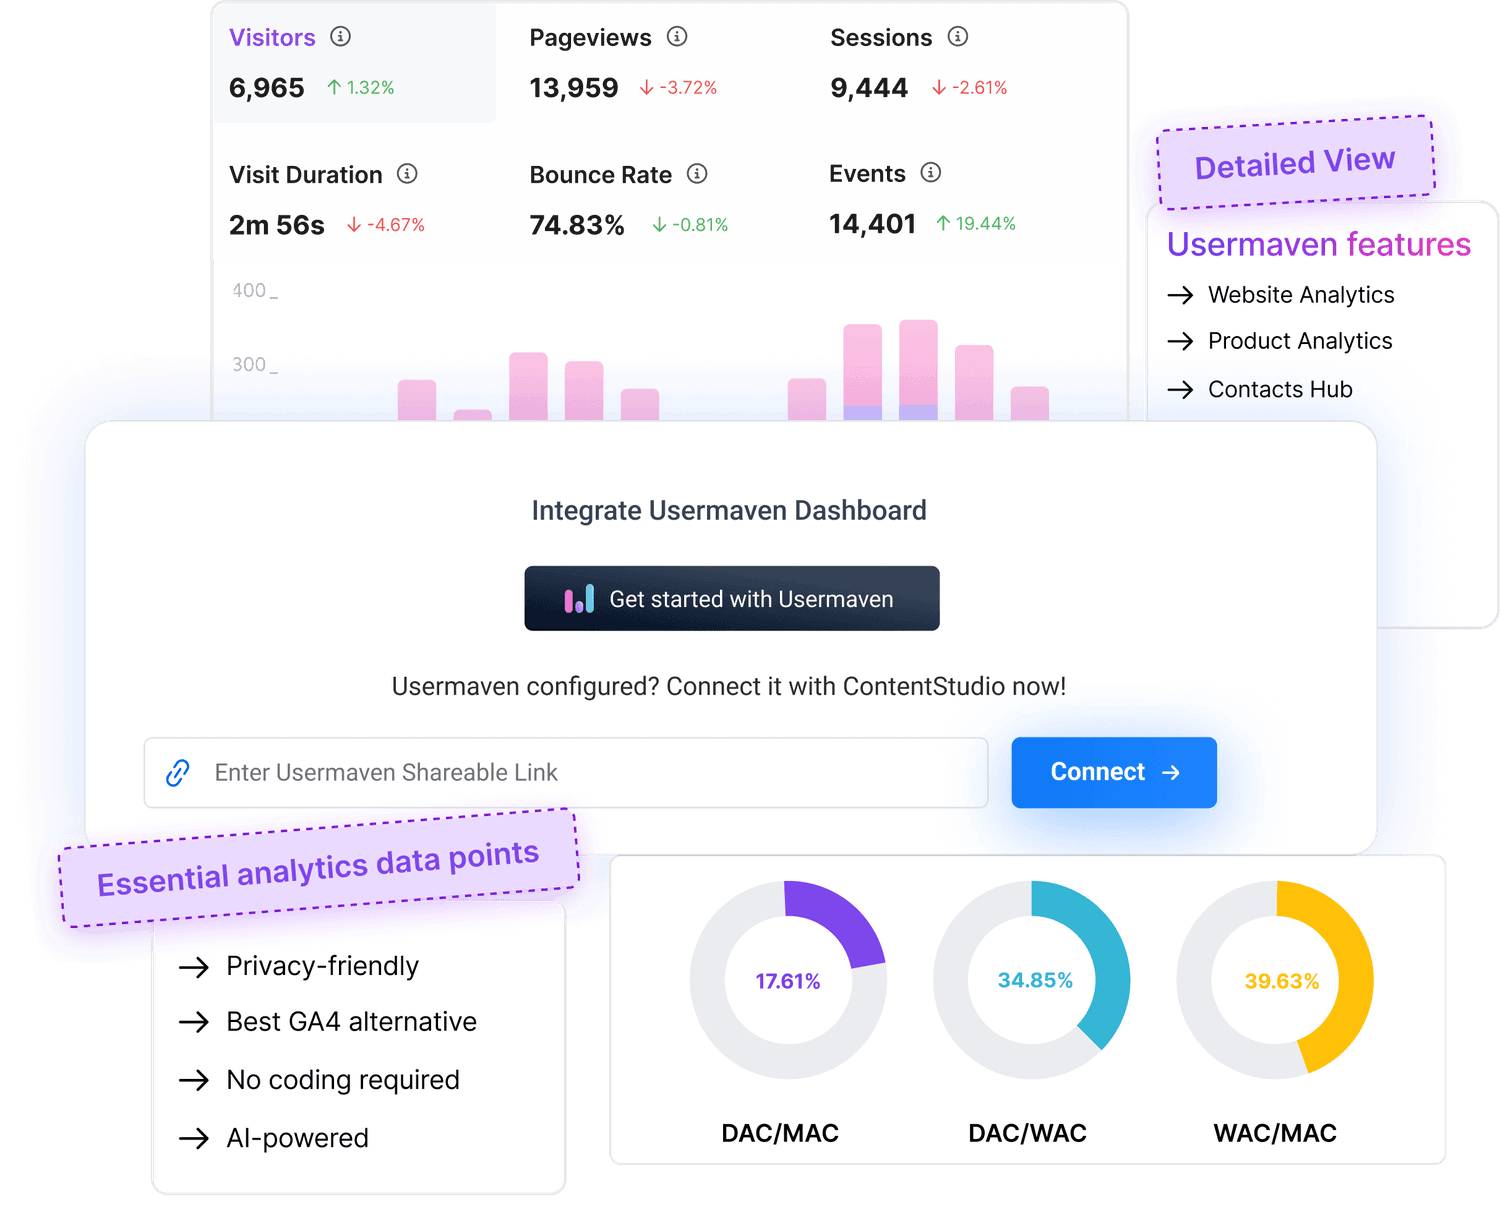Click the Privacy-friendly text
The width and height of the screenshot is (1500, 1230).
(323, 966)
